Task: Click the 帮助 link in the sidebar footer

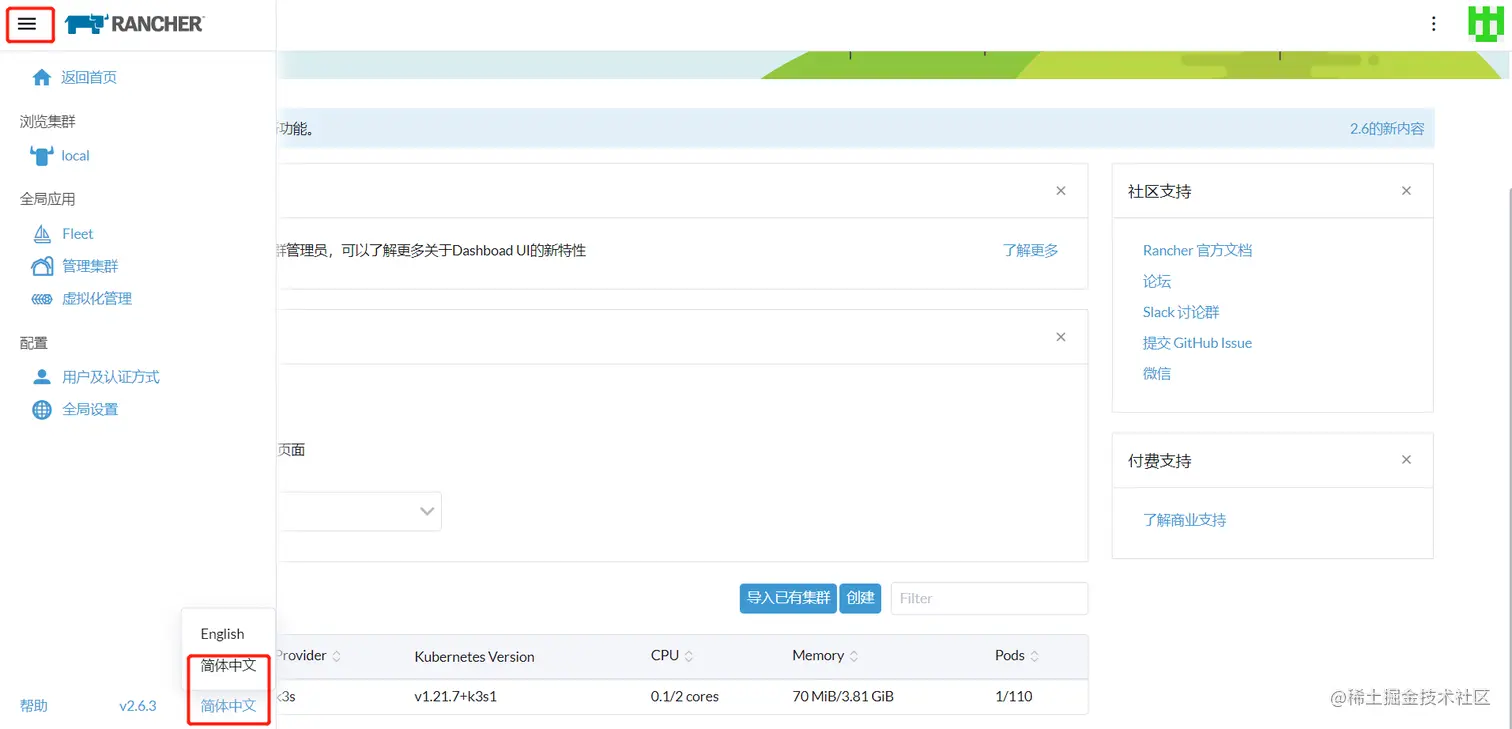Action: [34, 706]
